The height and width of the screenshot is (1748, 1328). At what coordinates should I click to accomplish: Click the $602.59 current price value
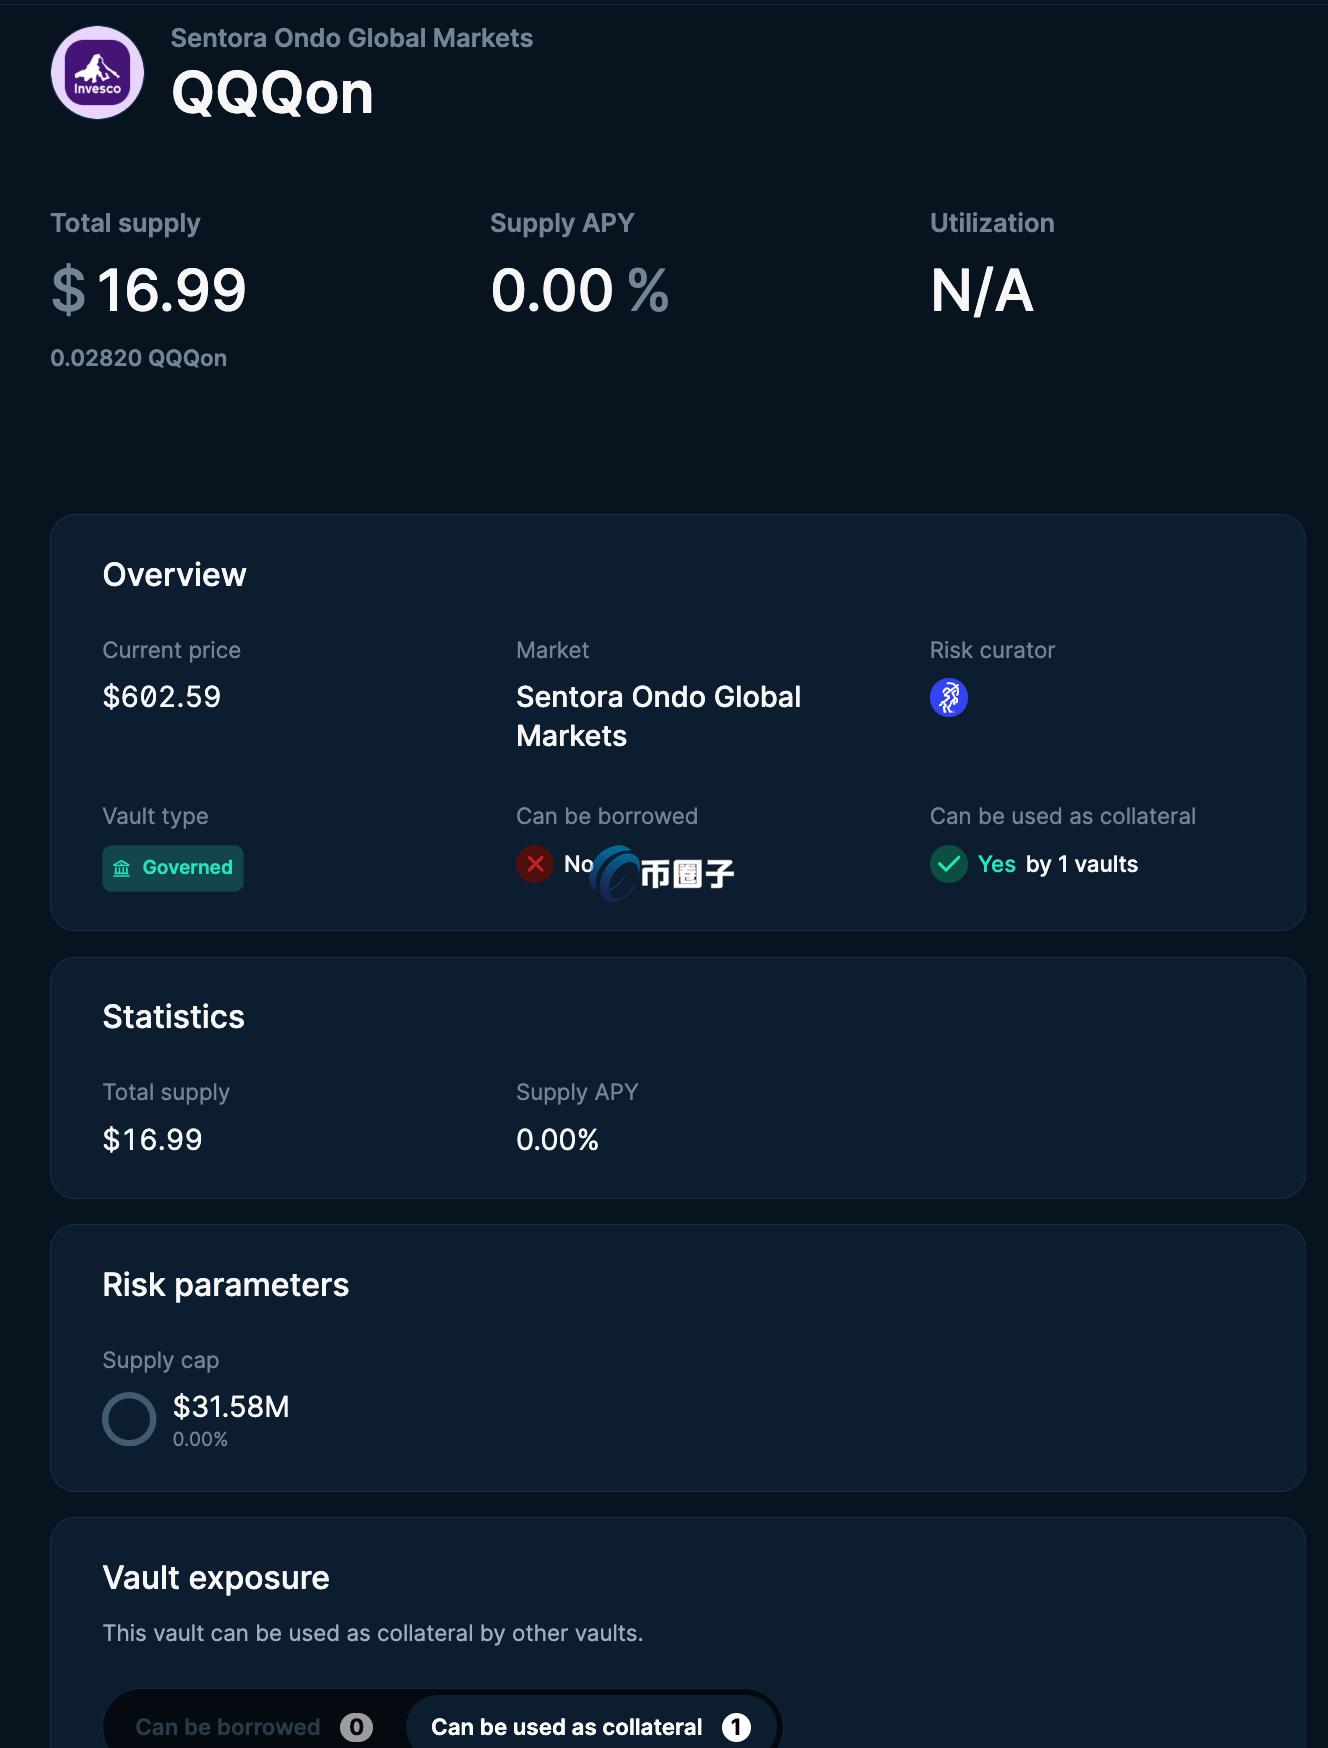[x=161, y=697]
